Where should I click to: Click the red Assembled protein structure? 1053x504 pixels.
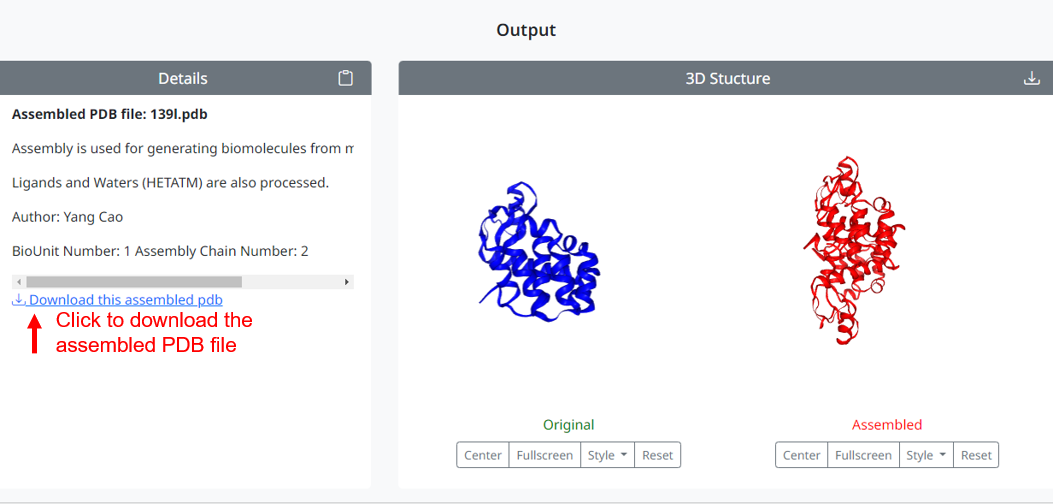(x=853, y=250)
